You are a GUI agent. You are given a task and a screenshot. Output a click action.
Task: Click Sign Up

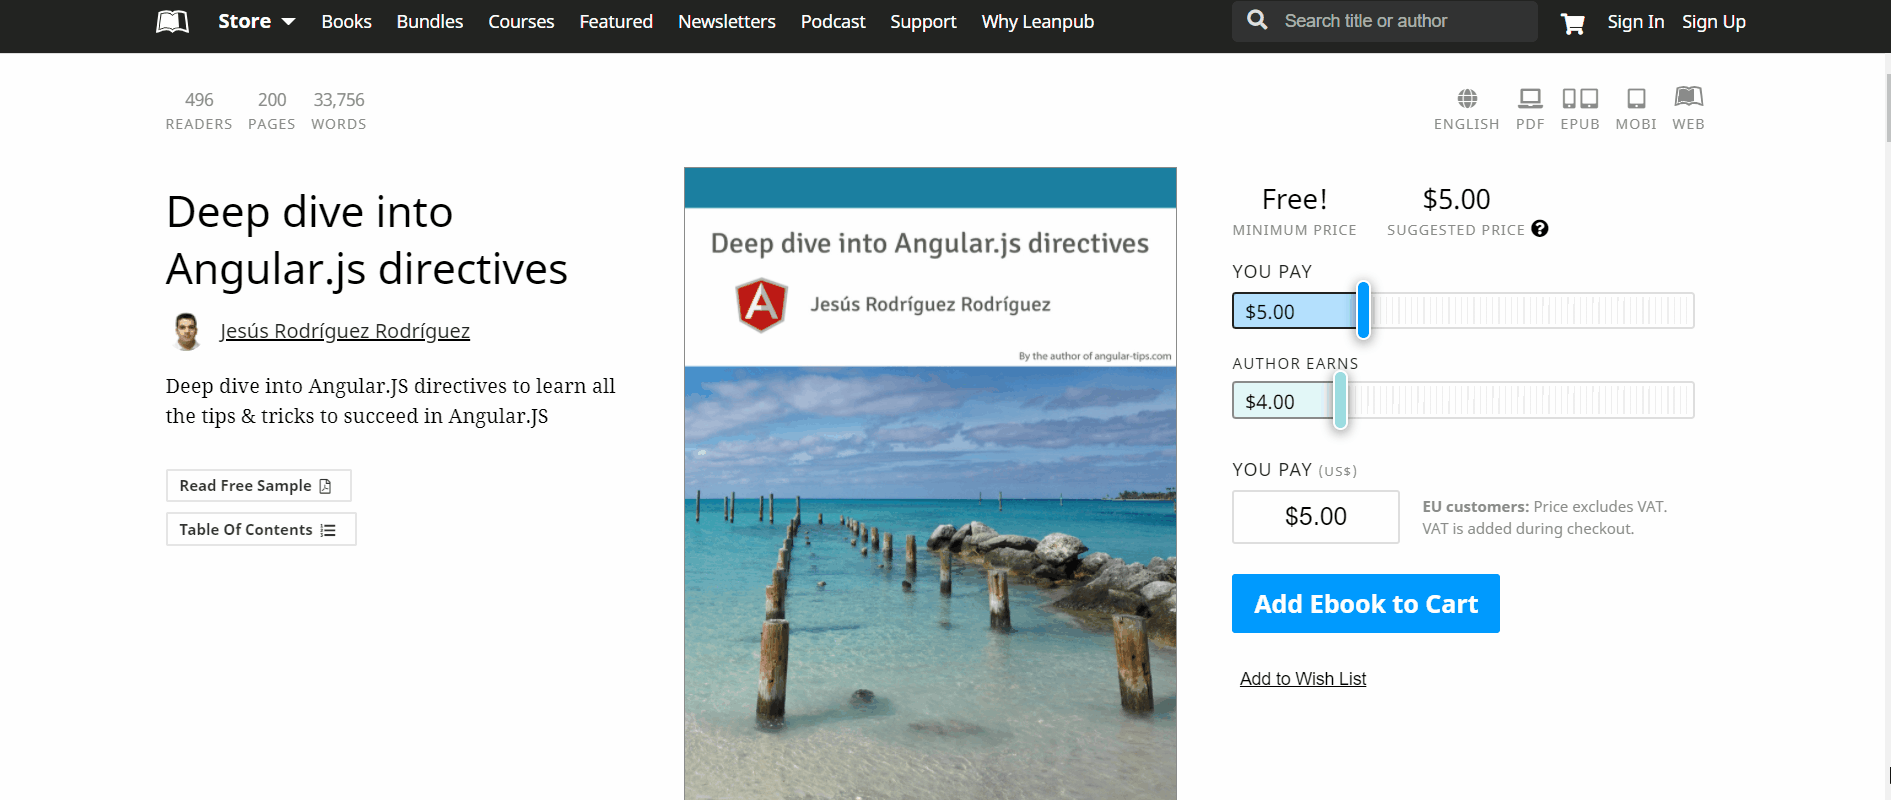click(x=1713, y=21)
